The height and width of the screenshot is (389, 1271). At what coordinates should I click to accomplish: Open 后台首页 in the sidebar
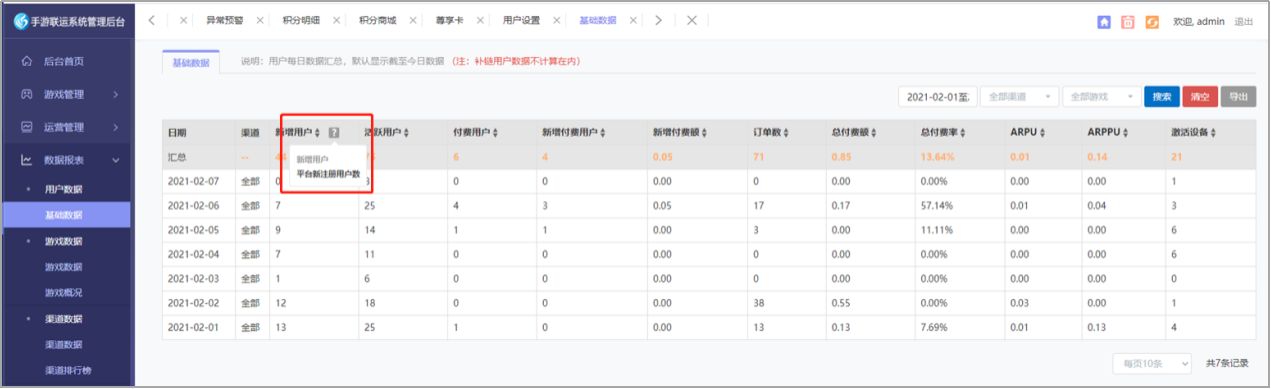pyautogui.click(x=64, y=61)
